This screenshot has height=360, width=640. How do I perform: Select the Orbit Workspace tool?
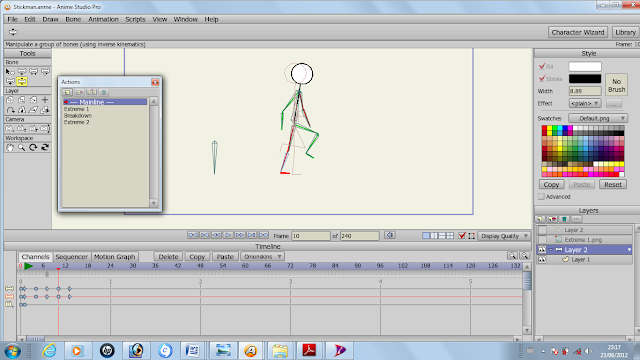(x=45, y=147)
